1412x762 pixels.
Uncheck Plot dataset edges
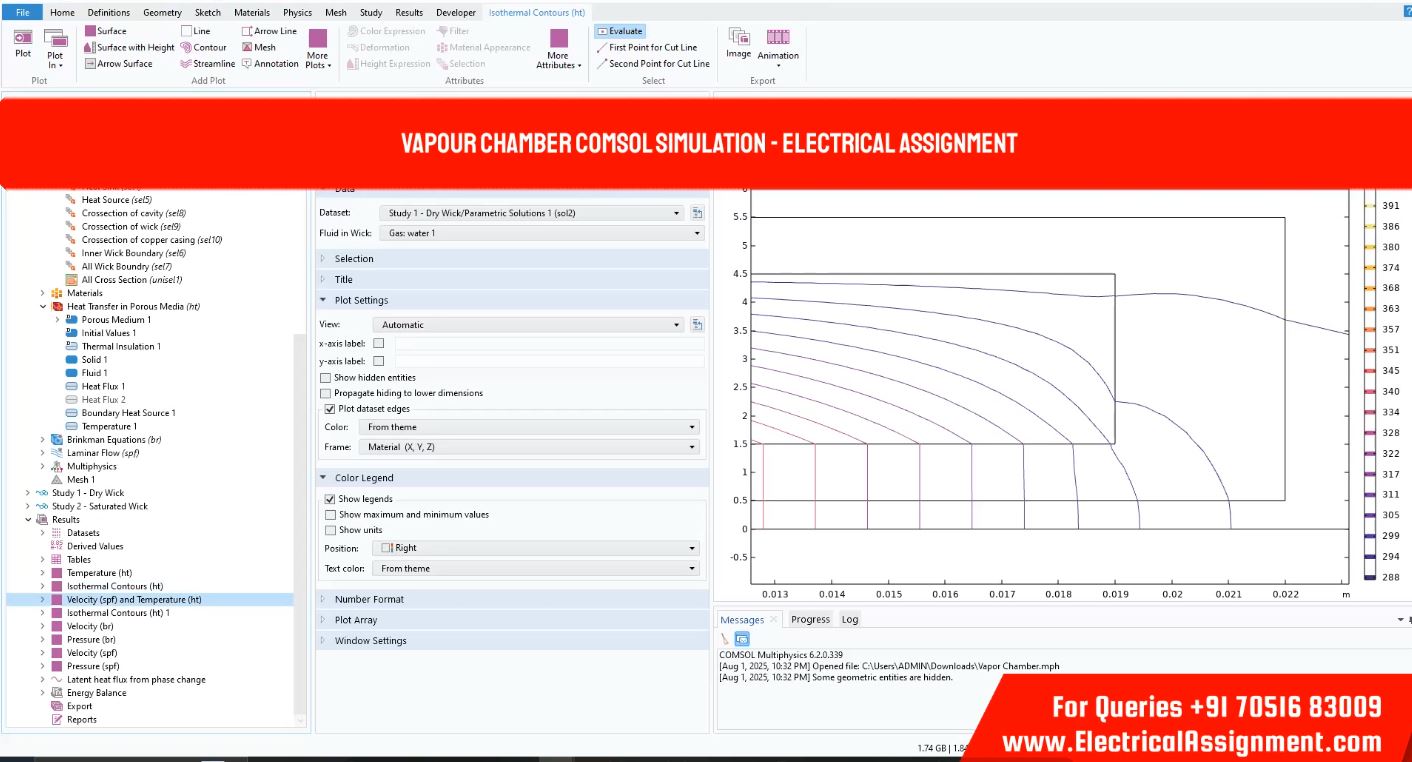pyautogui.click(x=330, y=409)
